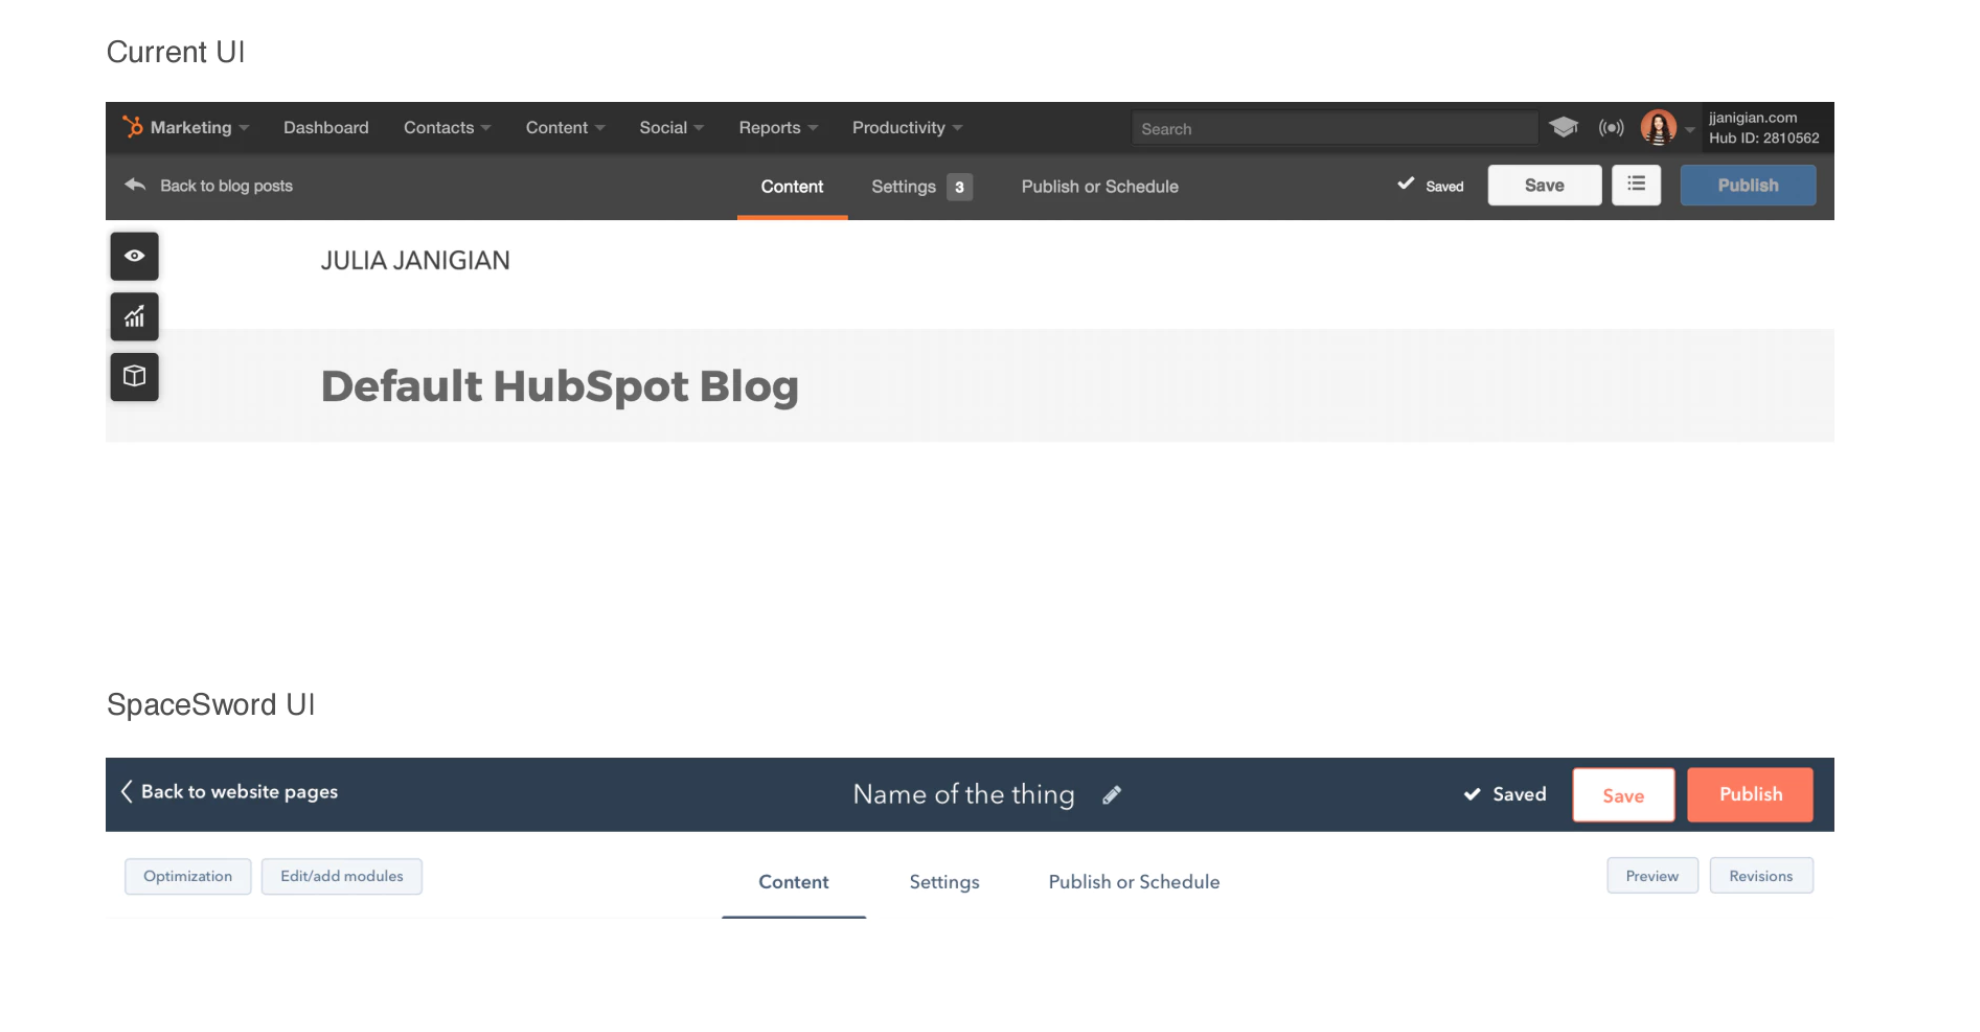Image resolution: width=1980 pixels, height=1032 pixels.
Task: Open the HubSpot Academy graduation cap icon
Action: pos(1563,127)
